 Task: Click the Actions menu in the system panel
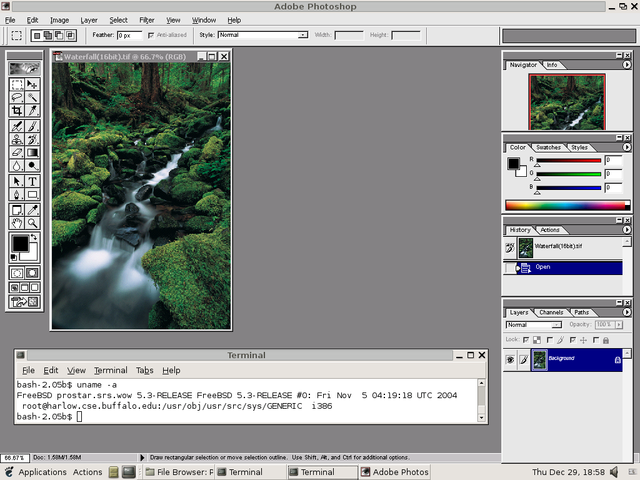pyautogui.click(x=88, y=472)
